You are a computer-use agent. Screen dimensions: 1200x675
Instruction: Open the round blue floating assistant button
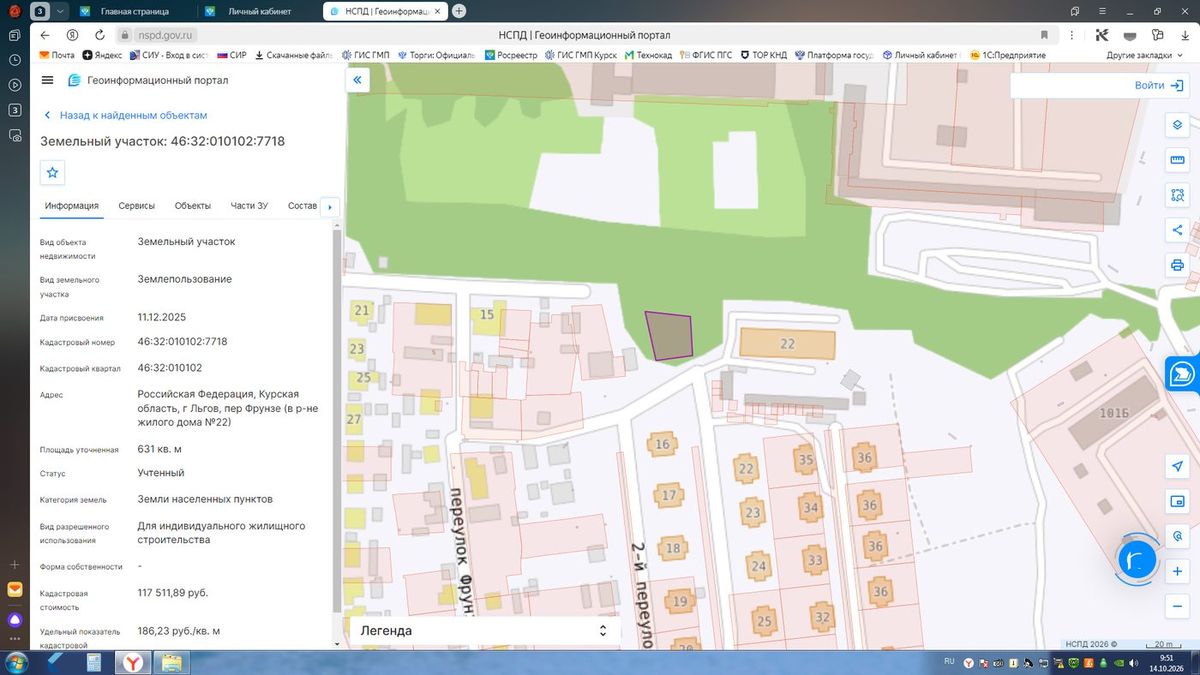click(x=1136, y=561)
